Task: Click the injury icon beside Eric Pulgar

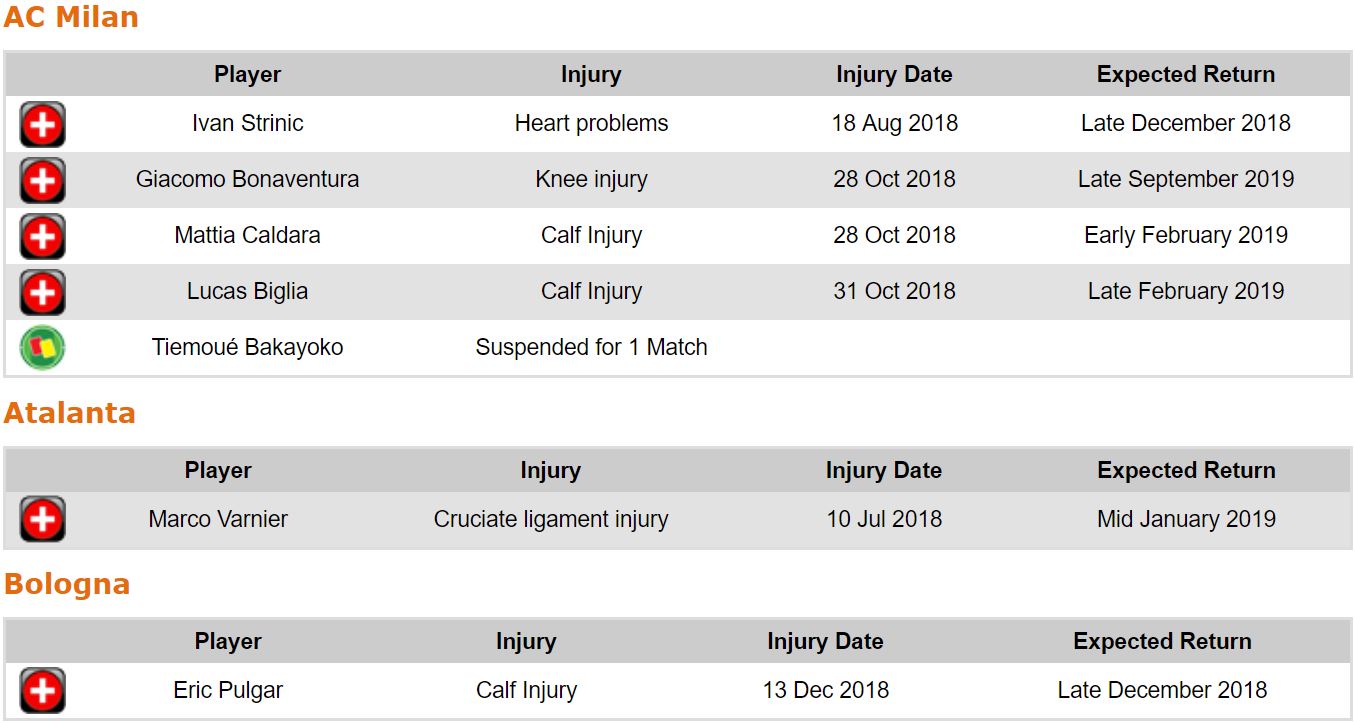Action: pos(42,691)
